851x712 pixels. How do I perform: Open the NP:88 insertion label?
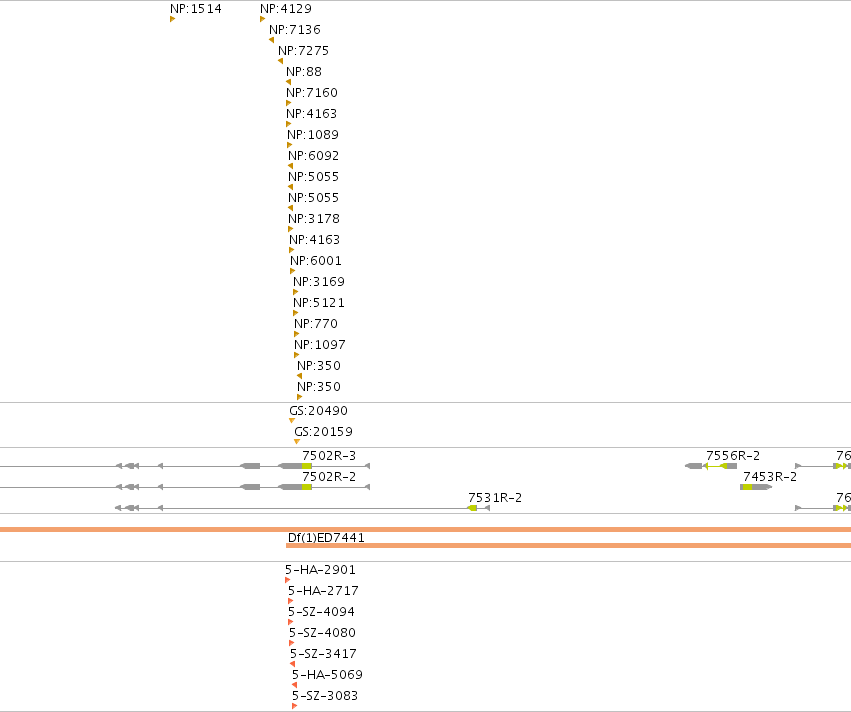304,72
